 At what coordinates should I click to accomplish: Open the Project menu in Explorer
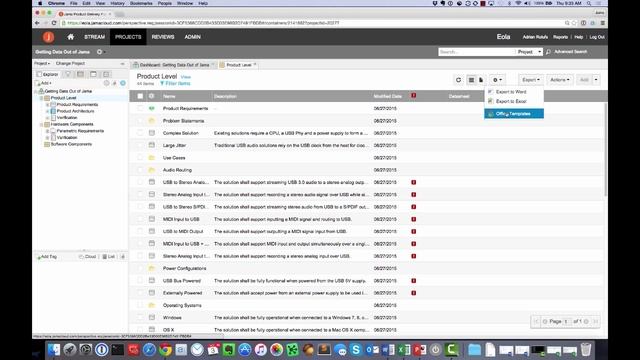pos(42,64)
